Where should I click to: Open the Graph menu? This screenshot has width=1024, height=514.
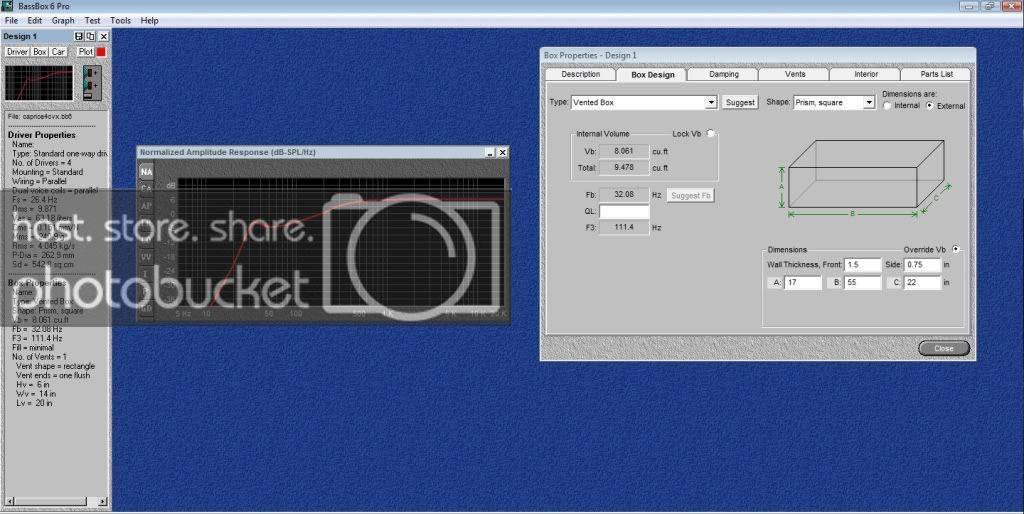[x=63, y=20]
